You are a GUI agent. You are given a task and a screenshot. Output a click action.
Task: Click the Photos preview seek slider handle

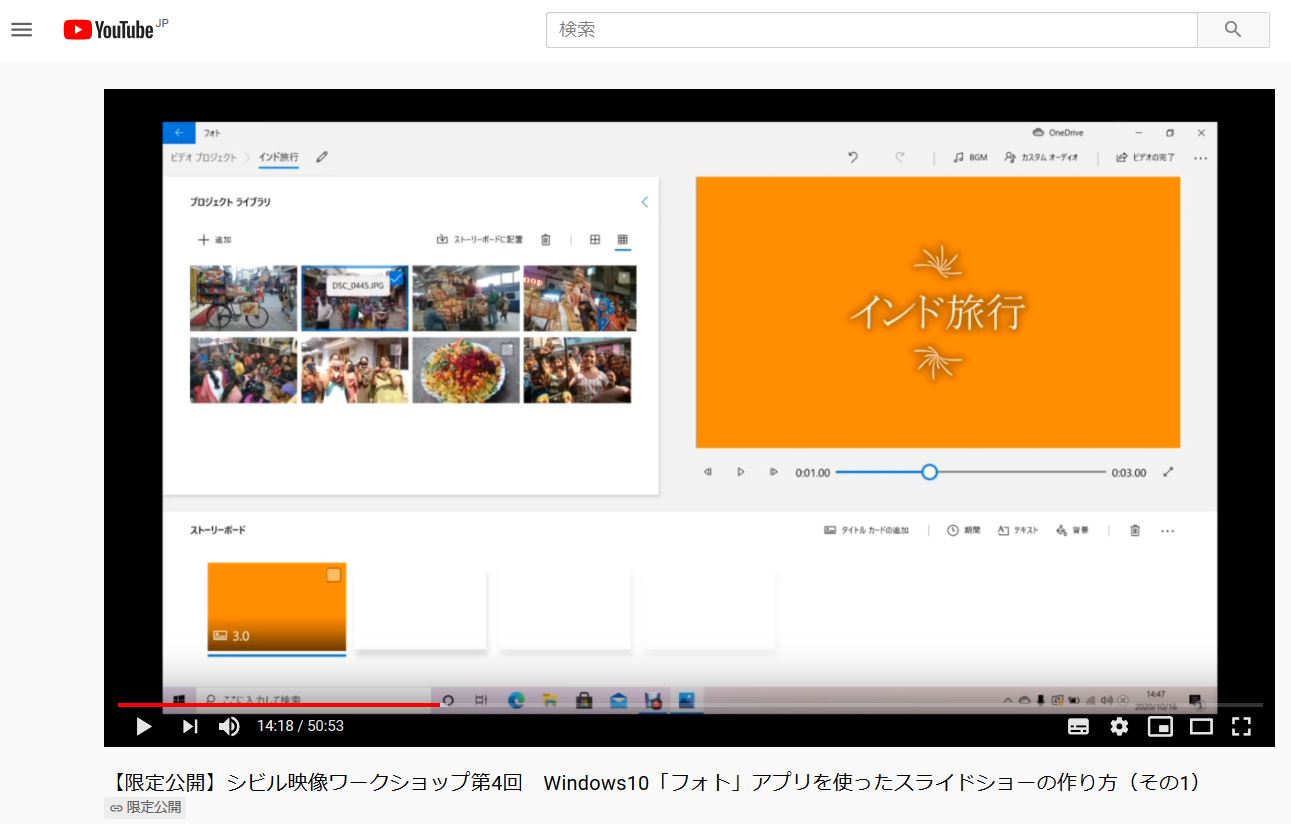(x=929, y=472)
